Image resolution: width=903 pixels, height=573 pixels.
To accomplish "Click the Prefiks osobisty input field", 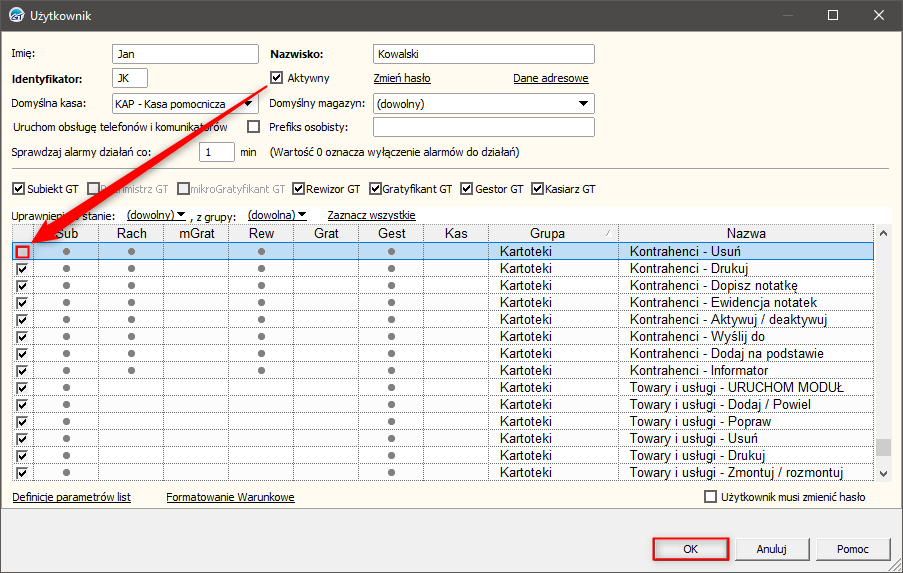I will pyautogui.click(x=484, y=127).
